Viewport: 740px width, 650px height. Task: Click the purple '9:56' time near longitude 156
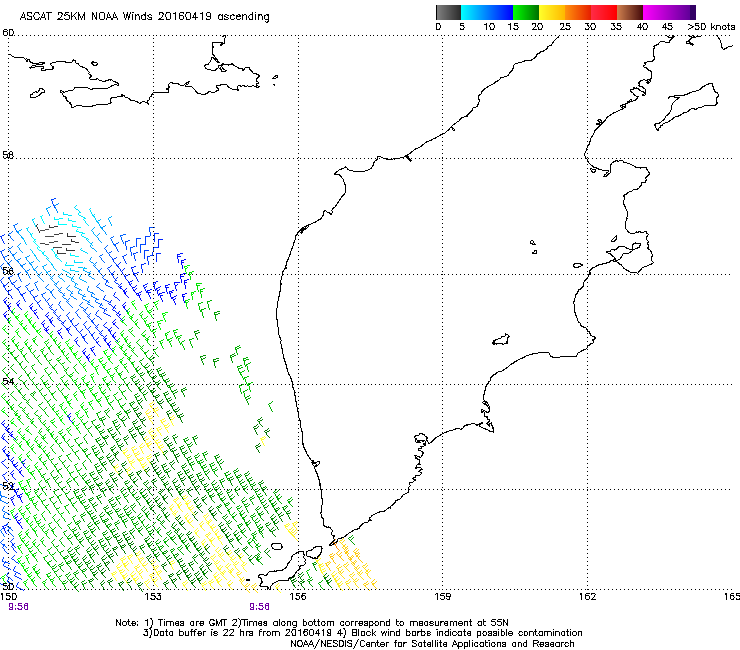260,607
